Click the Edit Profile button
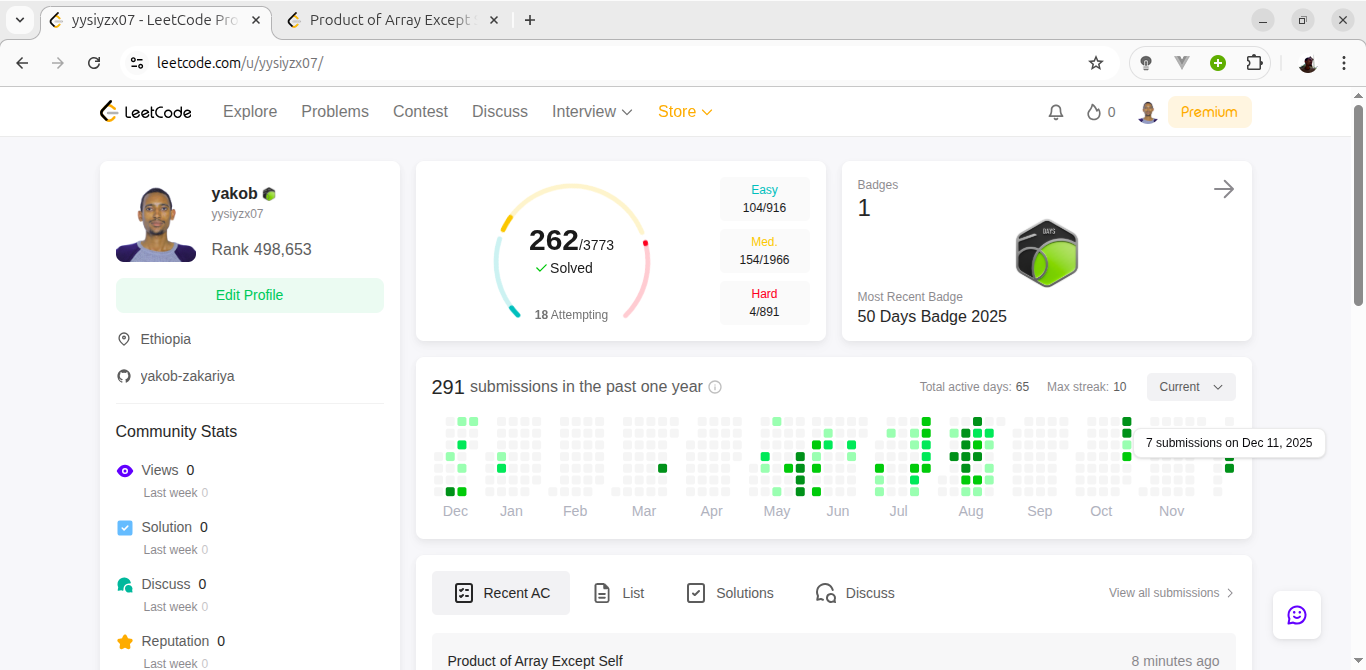This screenshot has width=1366, height=670. [250, 295]
